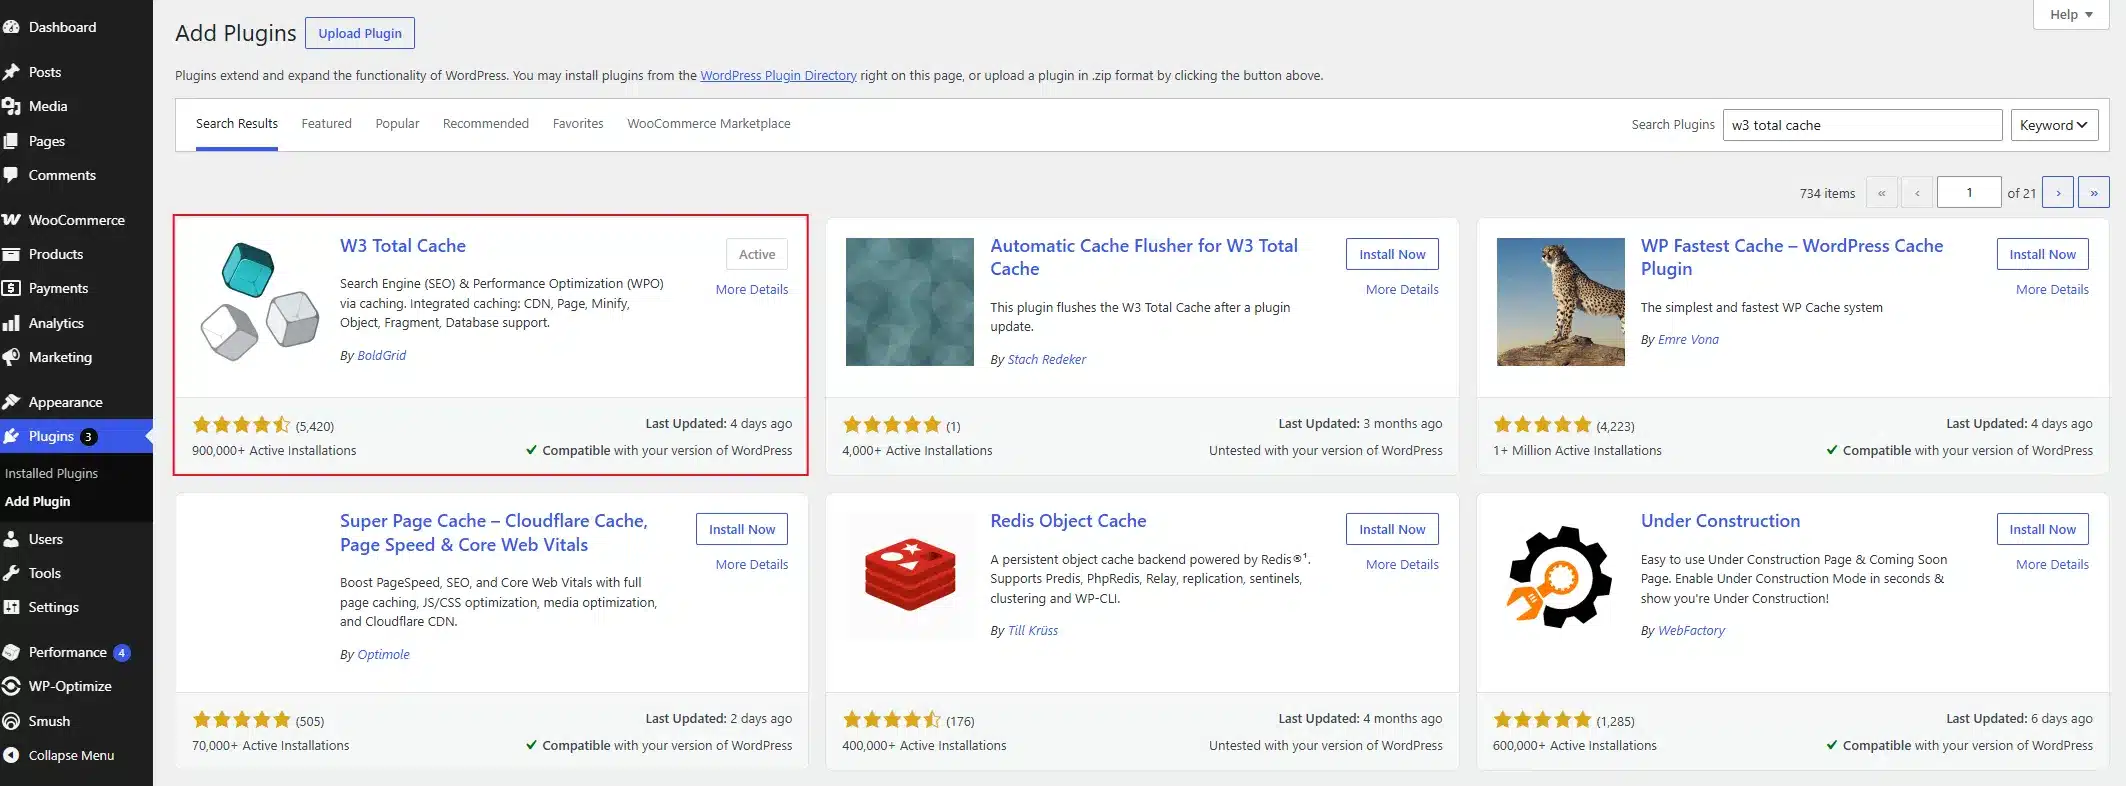Open the Installed Plugins submenu item
Image resolution: width=2126 pixels, height=786 pixels.
(x=51, y=473)
